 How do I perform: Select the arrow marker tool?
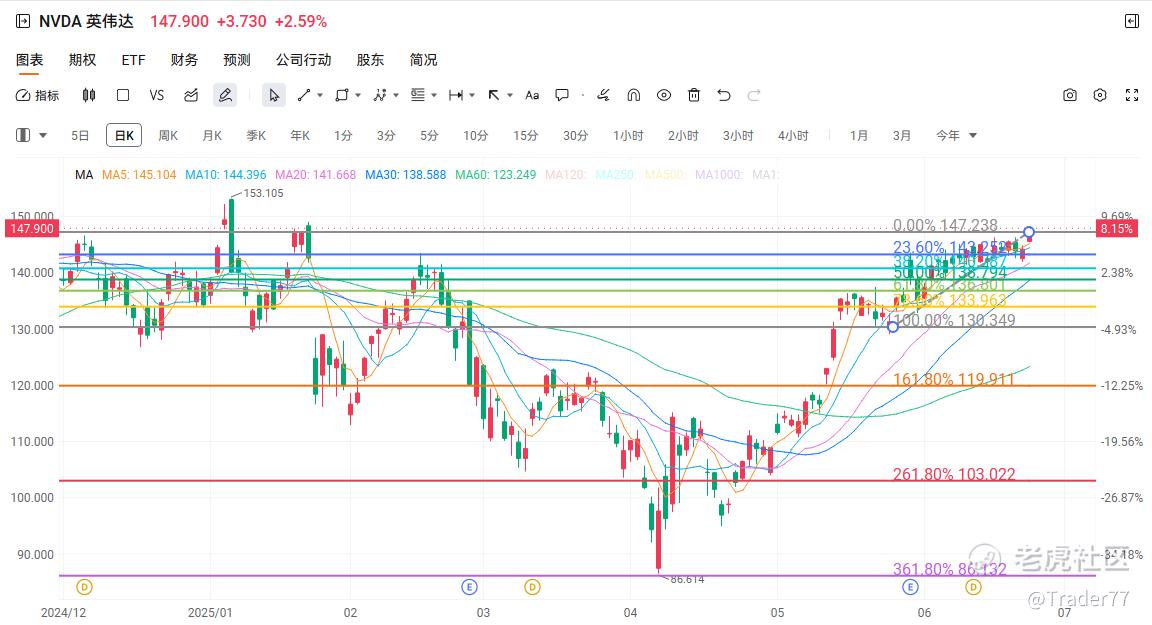[494, 95]
